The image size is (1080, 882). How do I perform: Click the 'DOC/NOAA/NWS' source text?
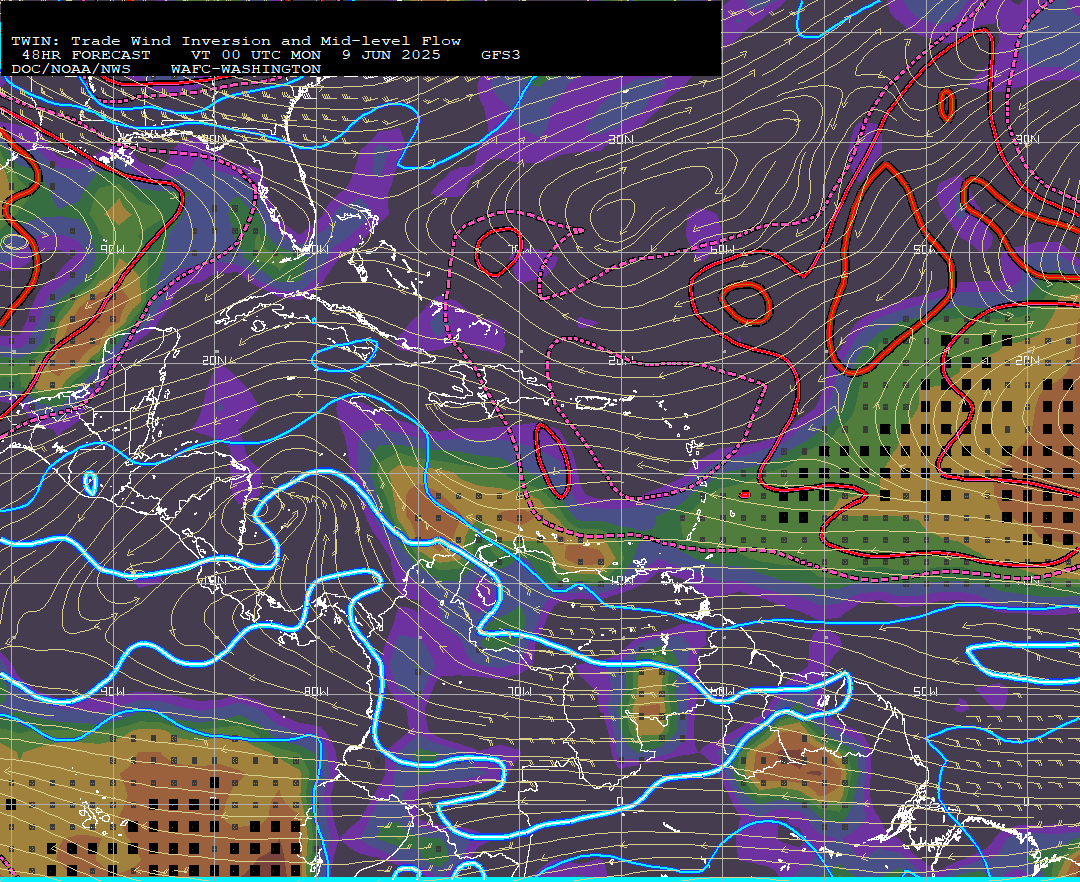pos(71,70)
